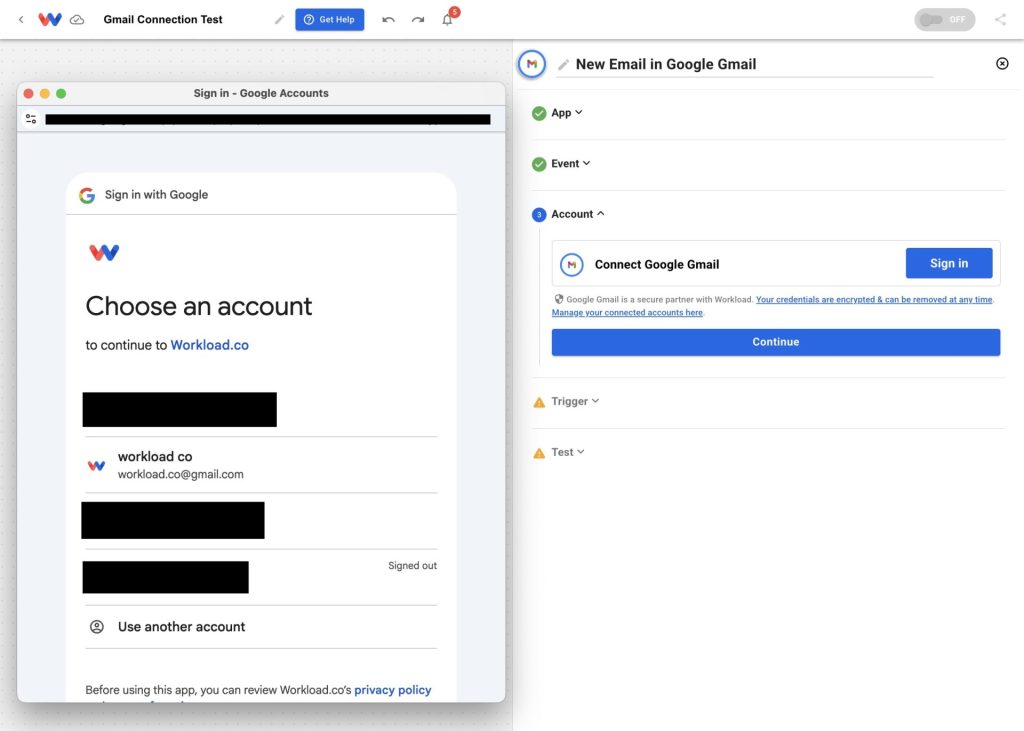This screenshot has height=731, width=1024.
Task: Expand the Event section
Action: [570, 163]
